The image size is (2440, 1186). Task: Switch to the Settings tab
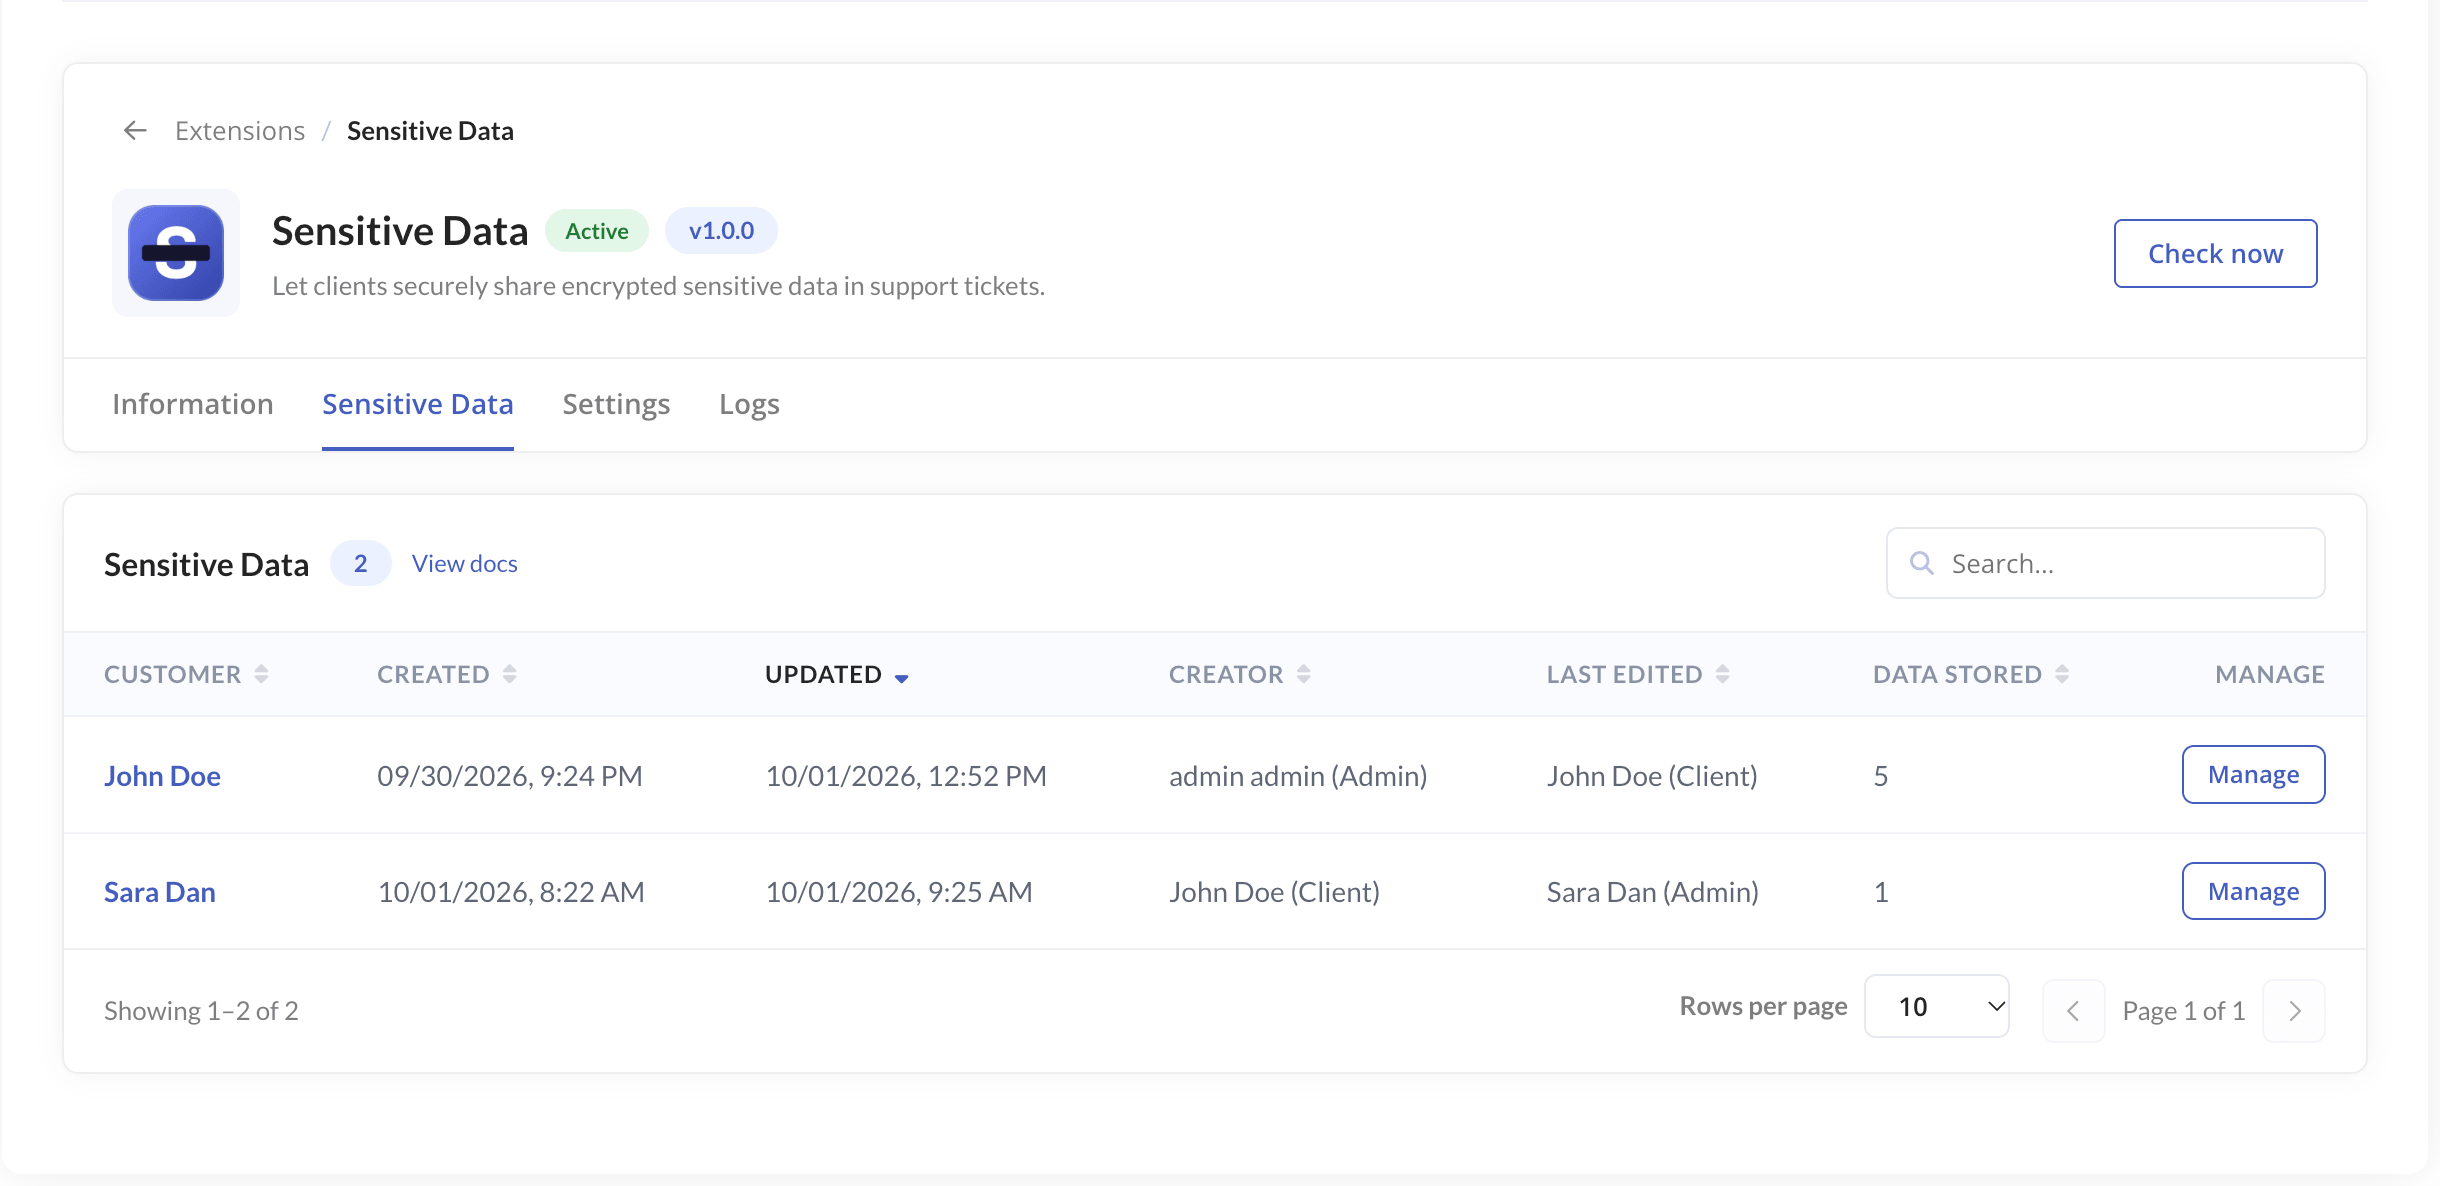(x=616, y=404)
